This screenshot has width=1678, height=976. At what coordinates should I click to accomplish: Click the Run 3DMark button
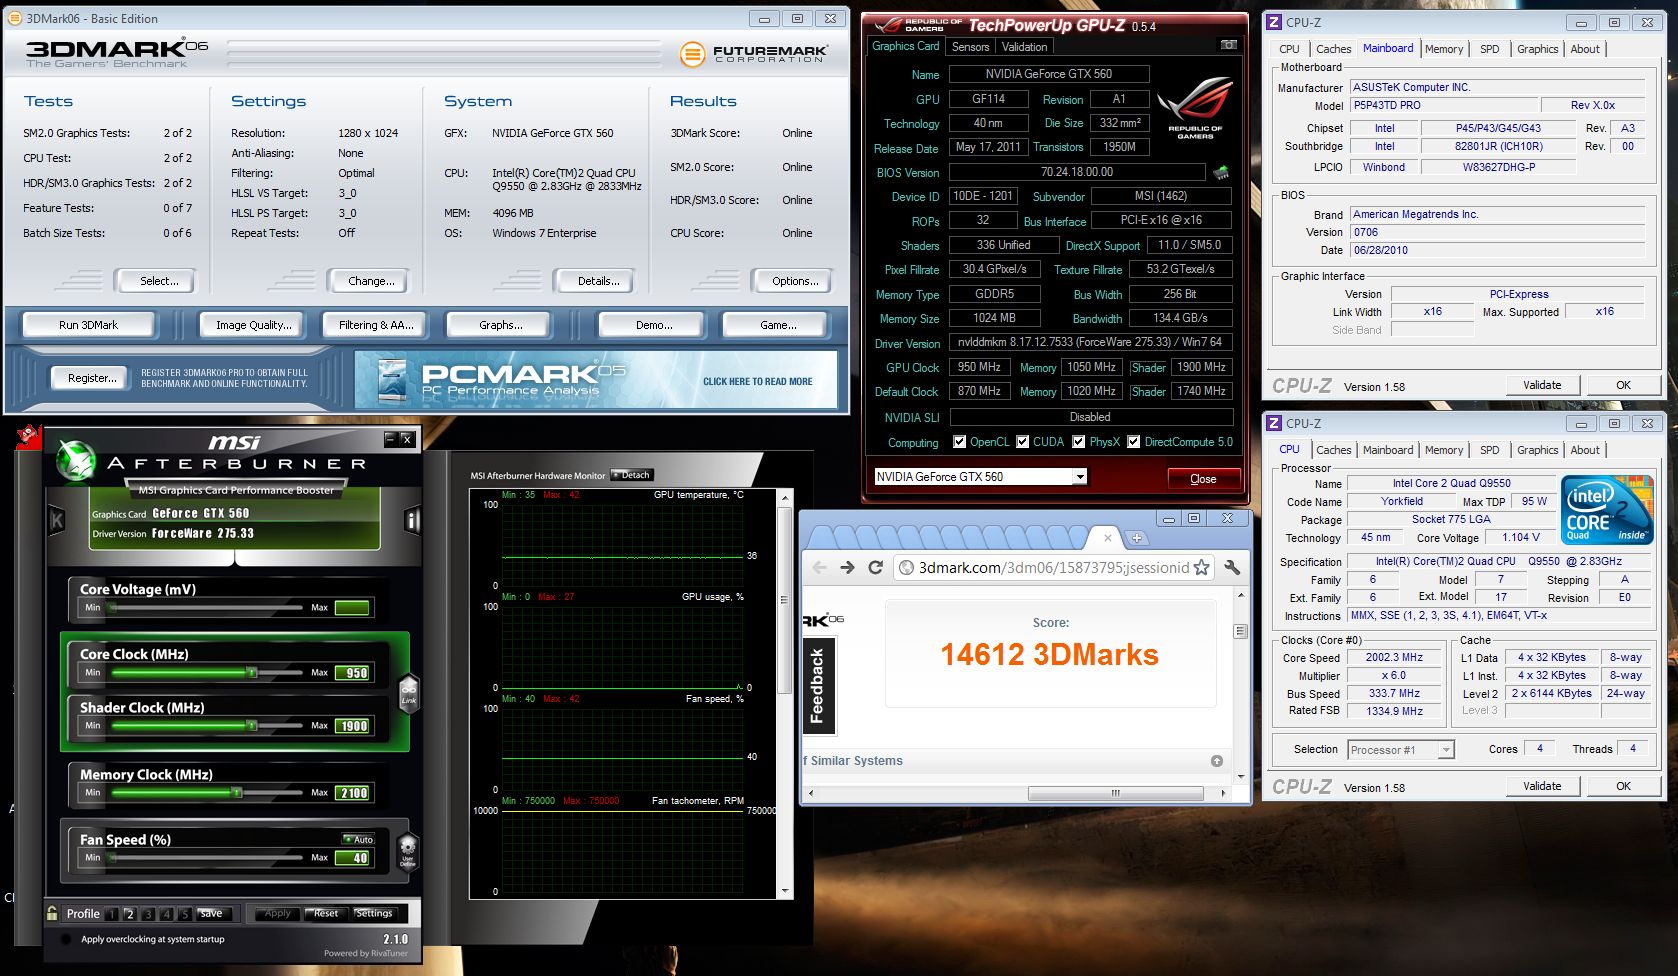(x=88, y=325)
